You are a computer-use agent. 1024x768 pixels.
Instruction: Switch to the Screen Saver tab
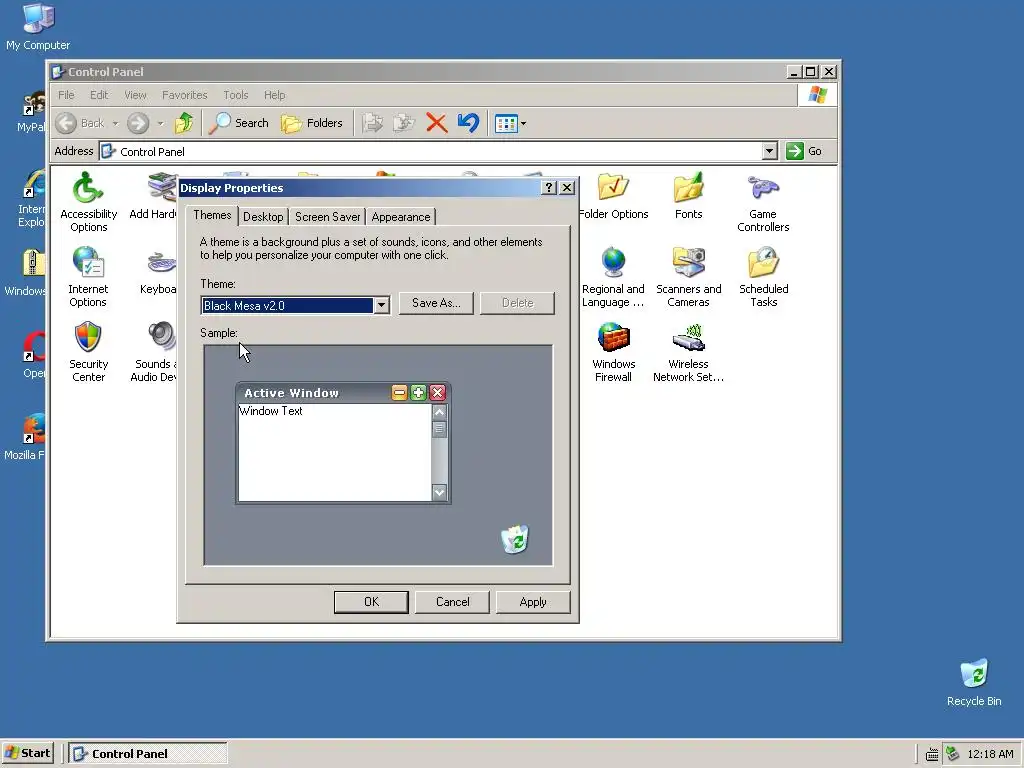point(327,217)
